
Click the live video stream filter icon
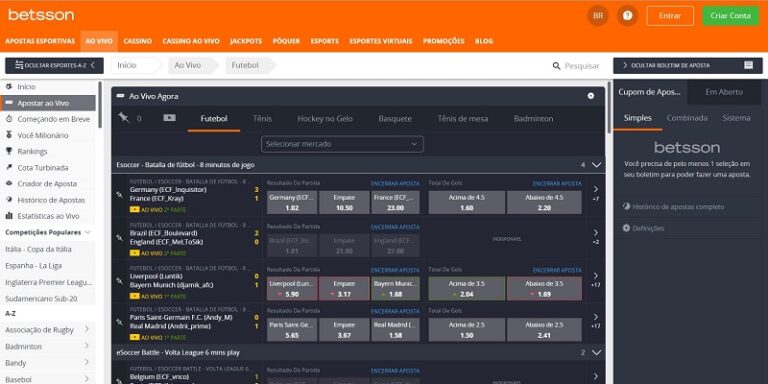tap(169, 118)
